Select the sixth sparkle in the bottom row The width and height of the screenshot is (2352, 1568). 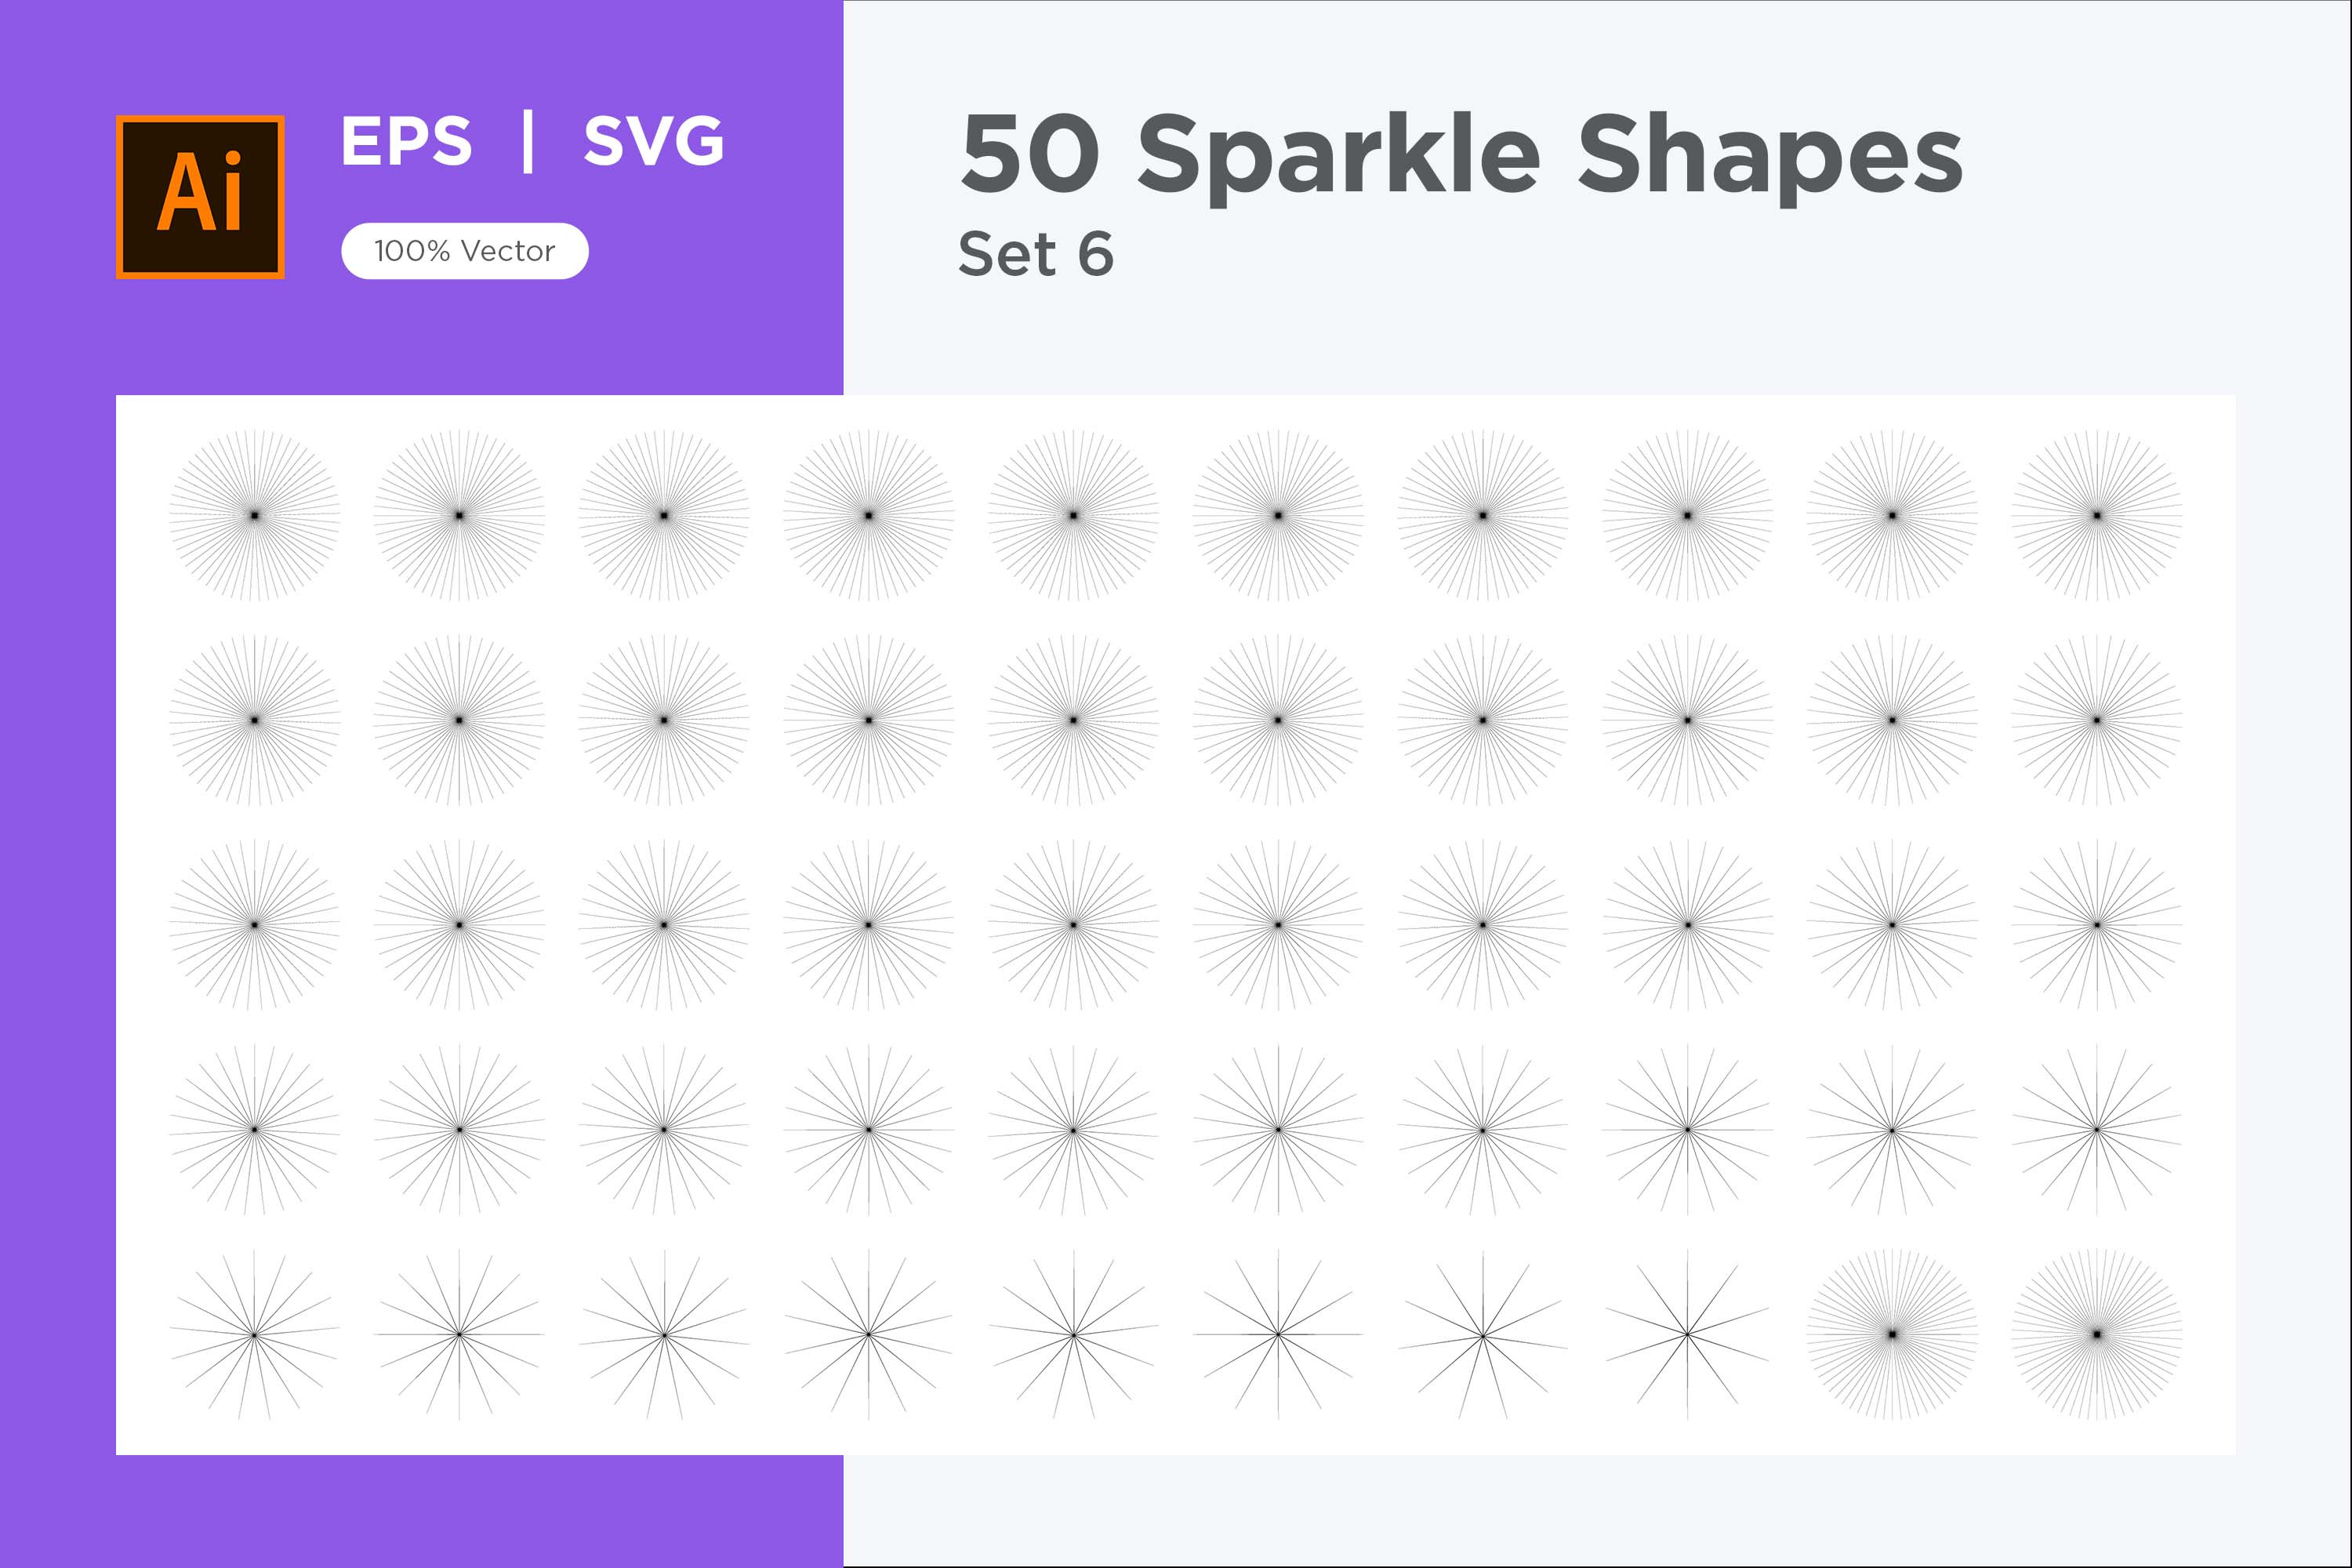pos(1278,1335)
